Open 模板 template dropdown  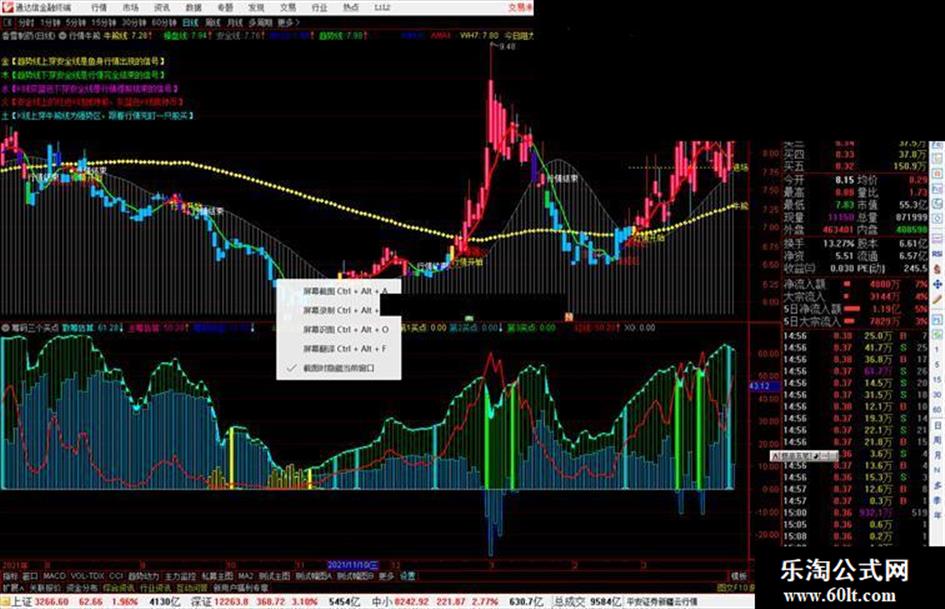pos(739,576)
